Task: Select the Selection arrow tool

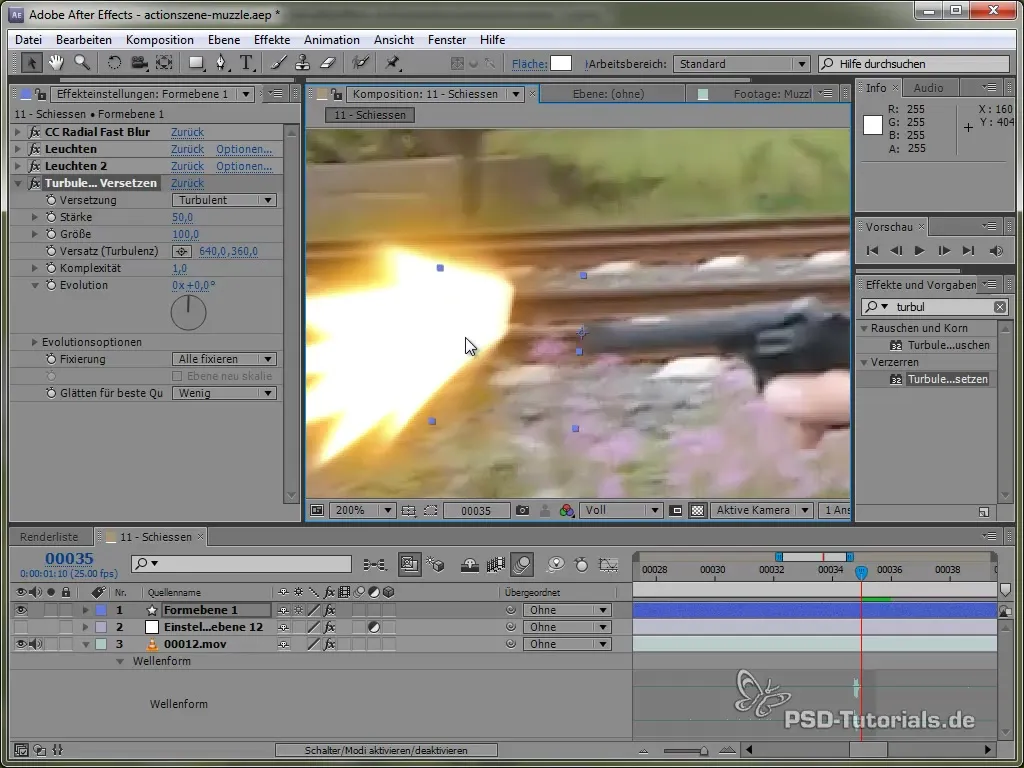Action: pos(30,63)
